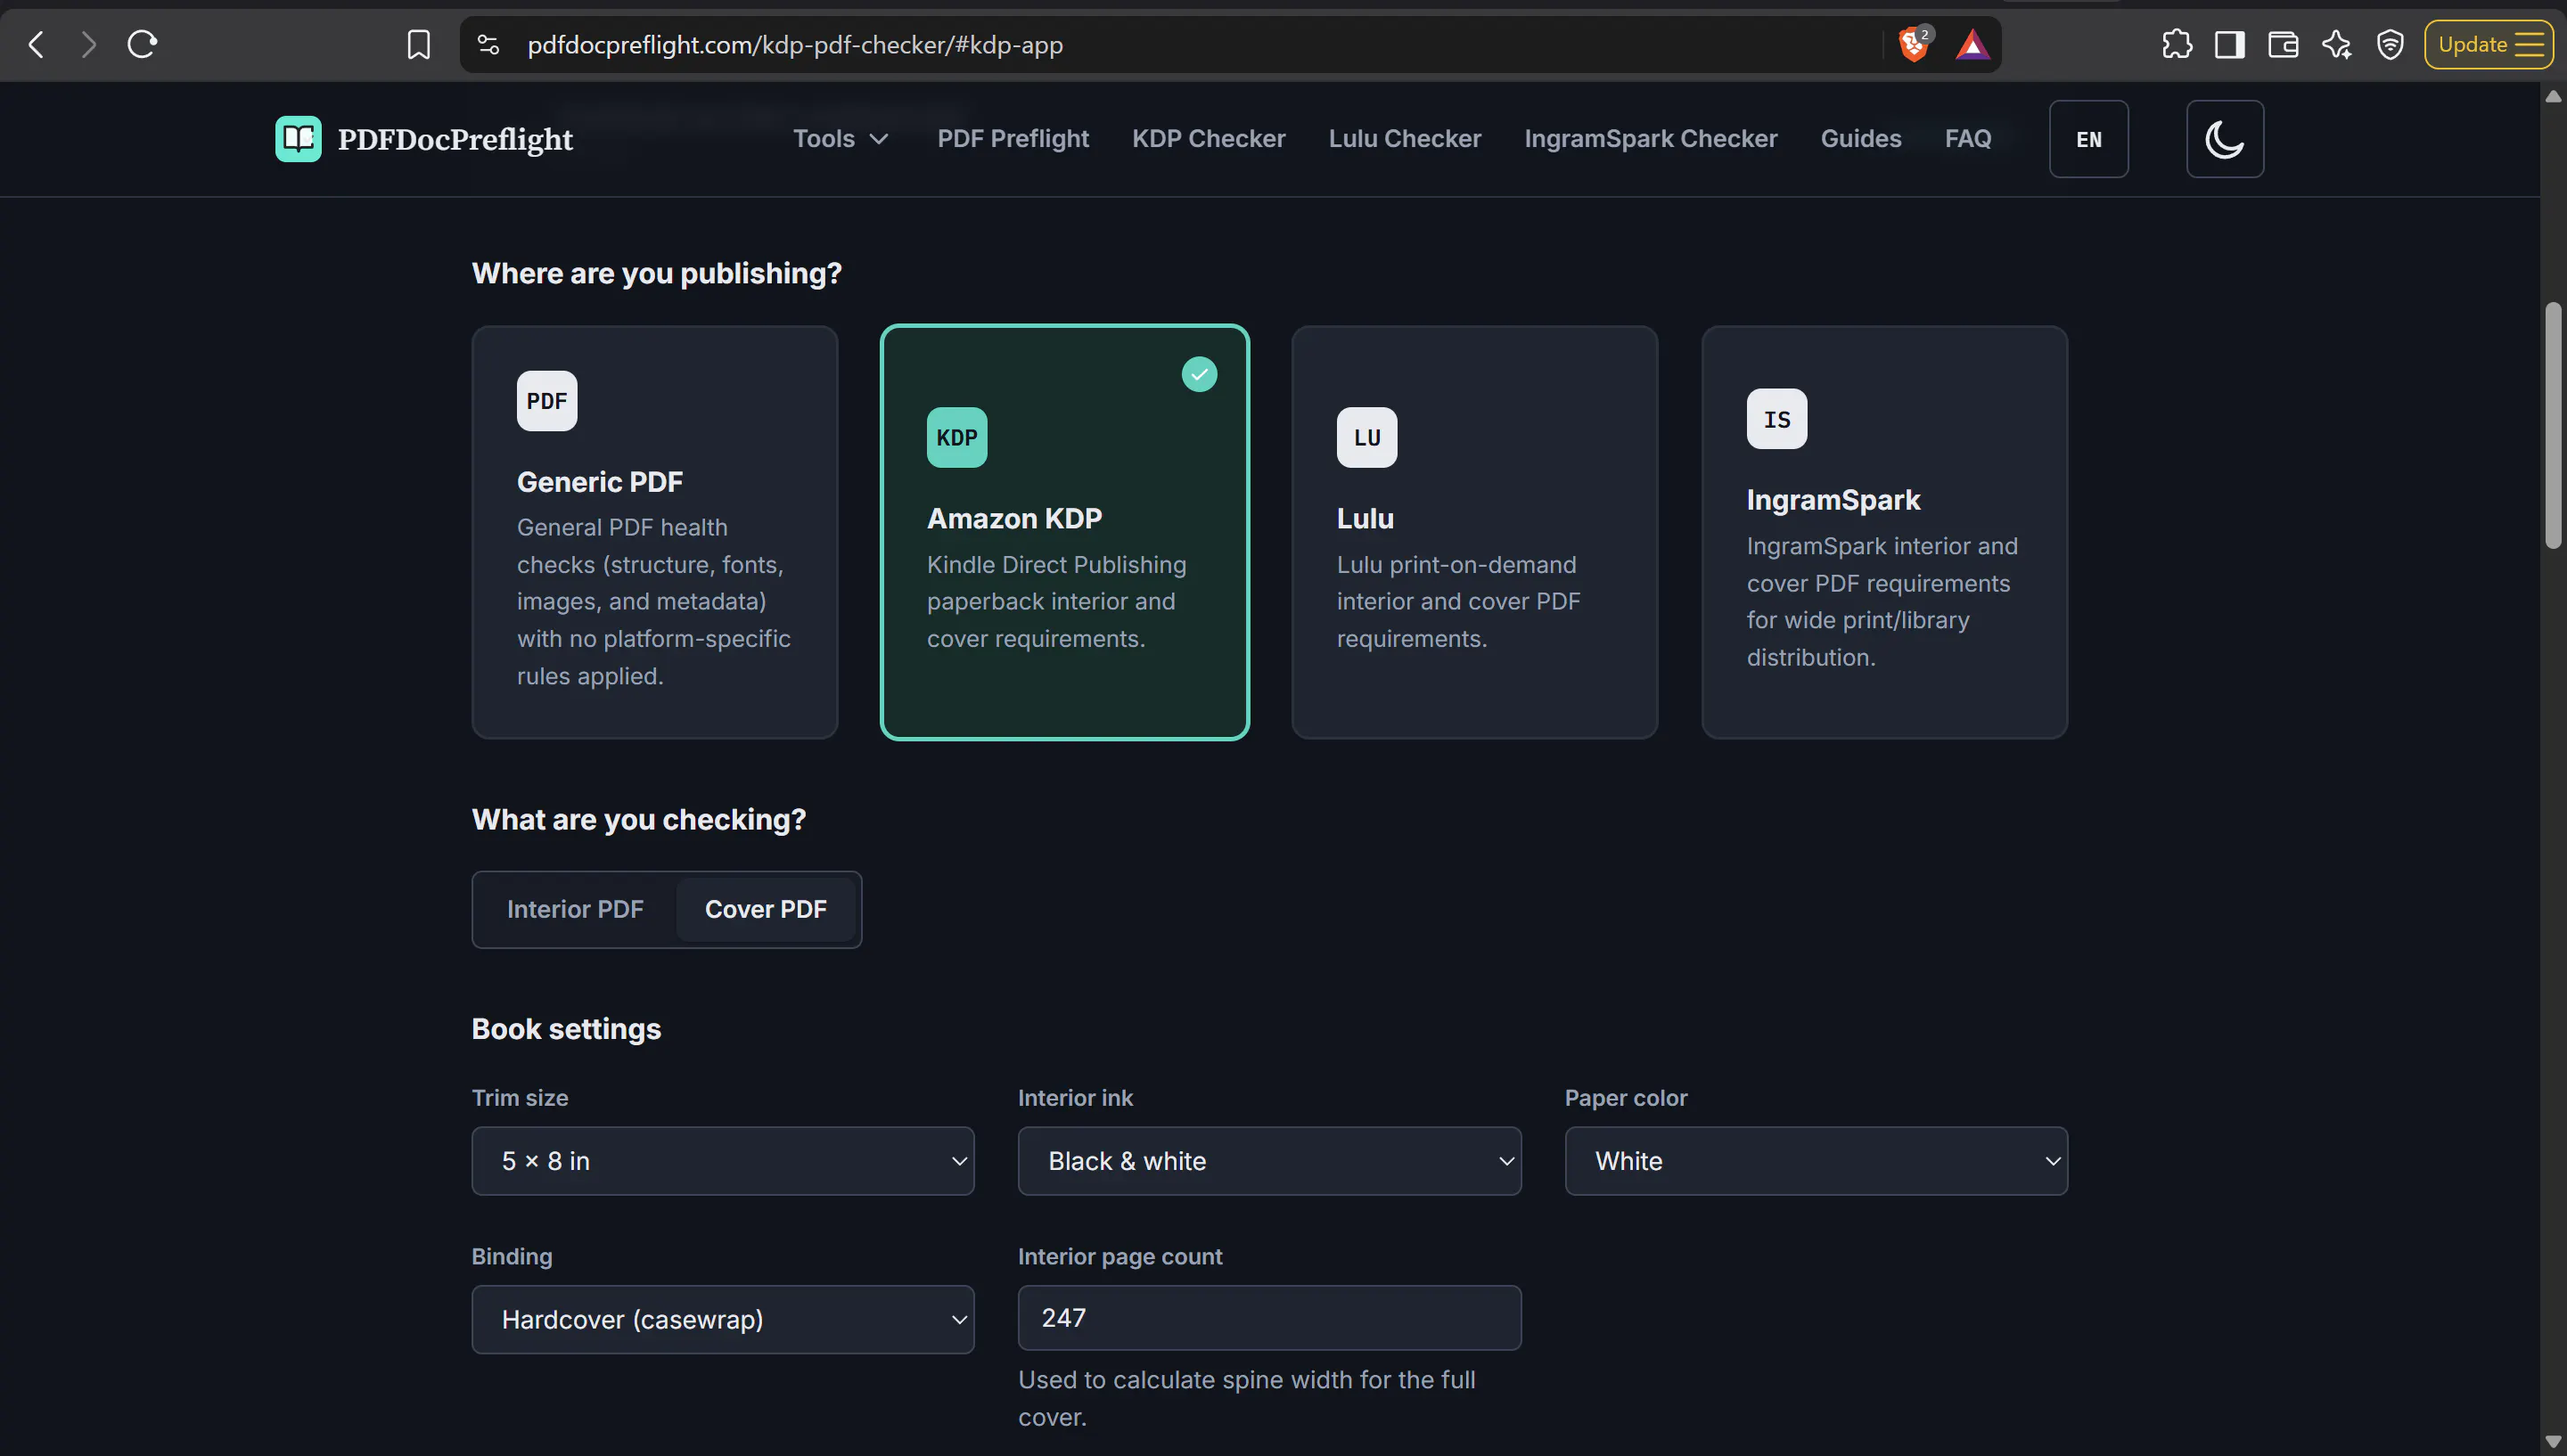The height and width of the screenshot is (1456, 2567).
Task: Click the PDFDocPreflight site title
Action: (x=455, y=139)
